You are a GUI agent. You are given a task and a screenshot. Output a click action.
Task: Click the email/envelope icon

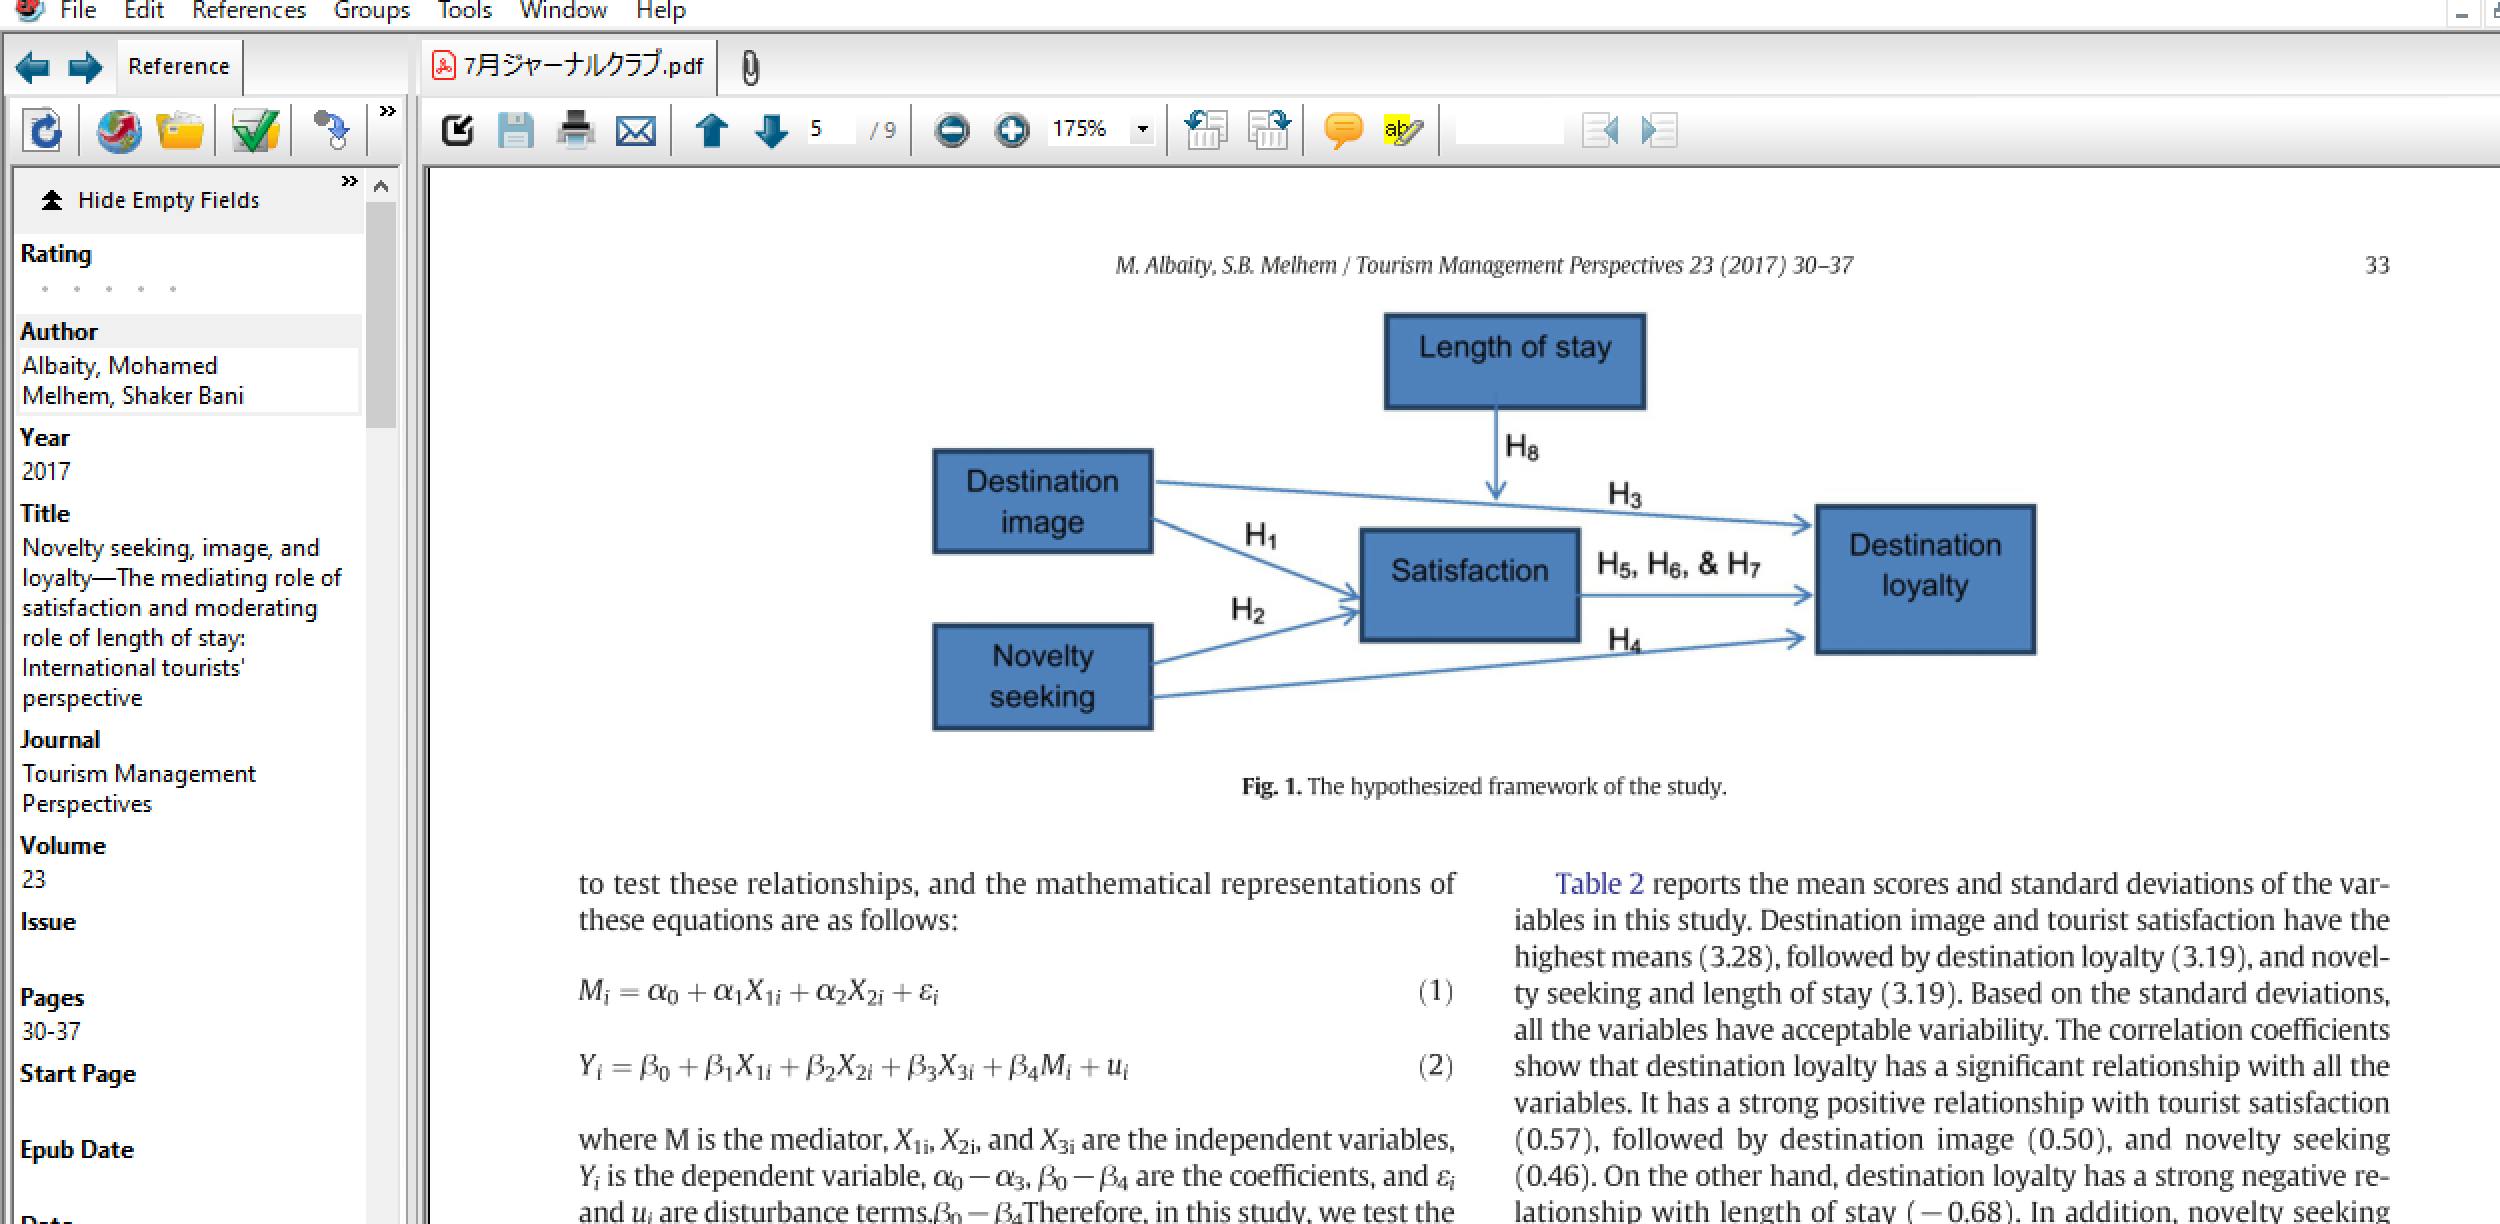(x=638, y=131)
